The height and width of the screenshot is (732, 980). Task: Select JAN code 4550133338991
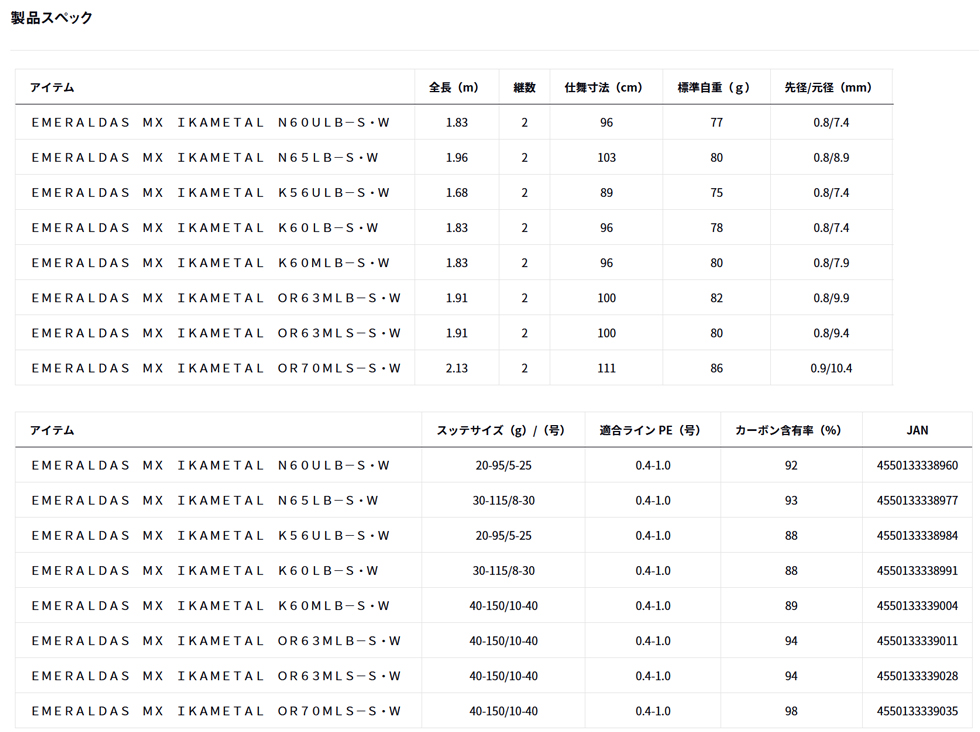tap(918, 571)
